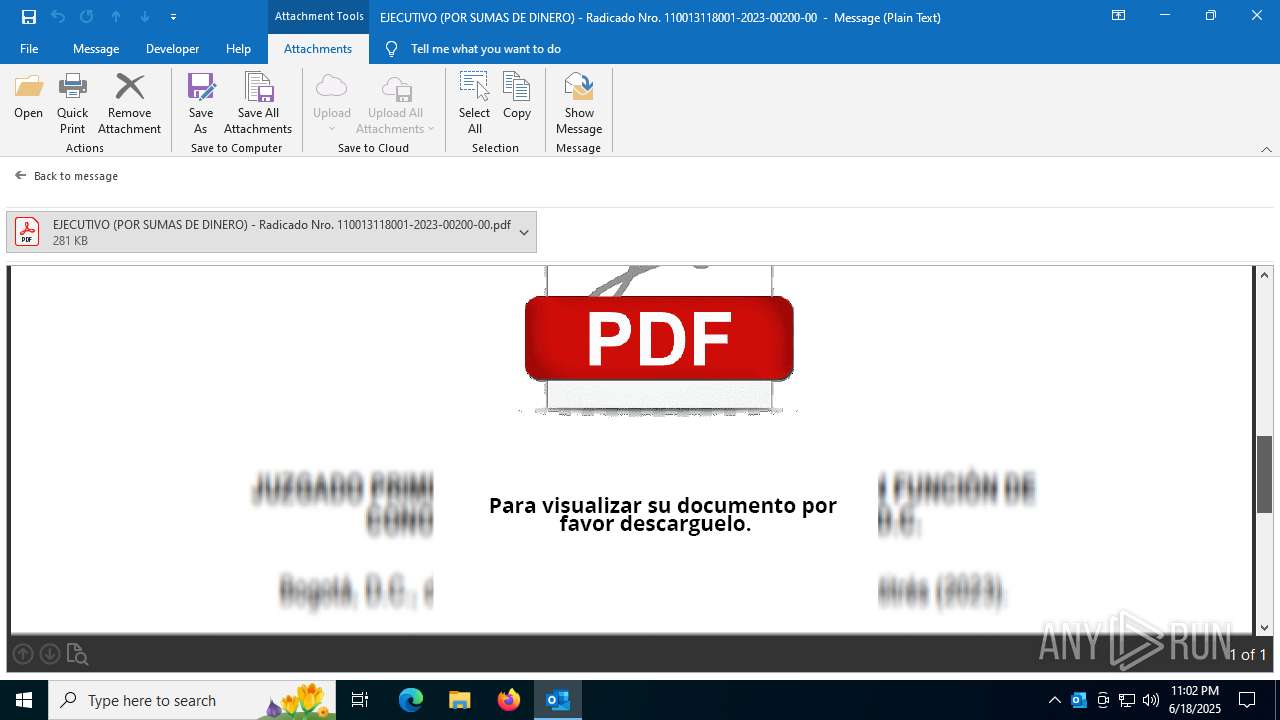Click preview scrollbar up arrow
The width and height of the screenshot is (1280, 720).
[1265, 275]
